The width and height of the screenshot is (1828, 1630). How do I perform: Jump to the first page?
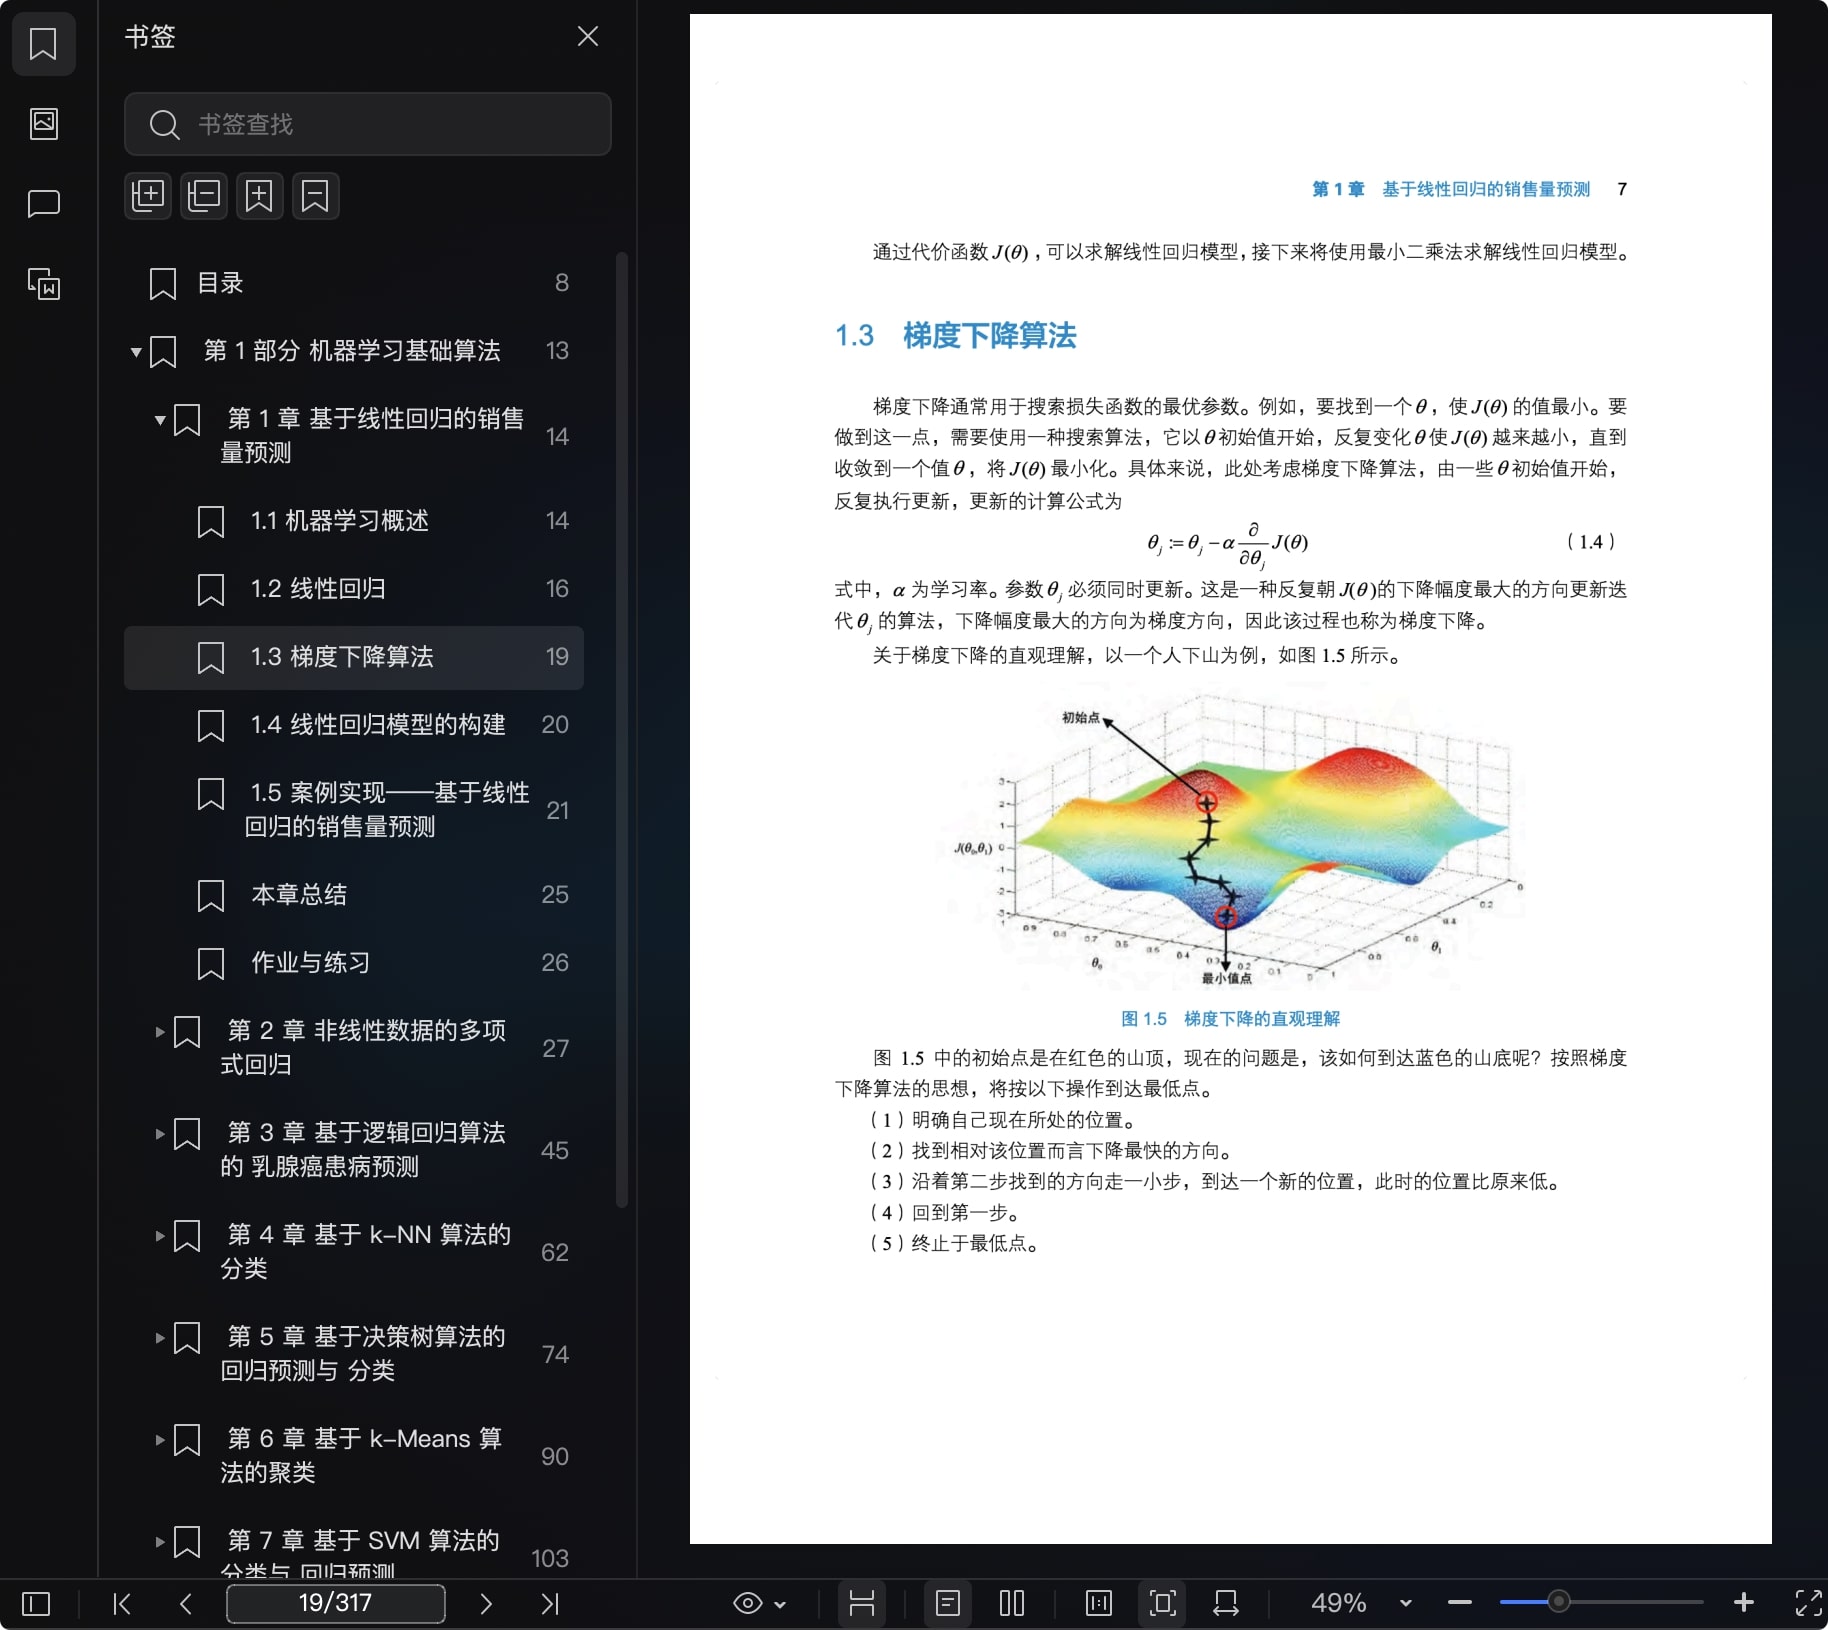(x=122, y=1604)
